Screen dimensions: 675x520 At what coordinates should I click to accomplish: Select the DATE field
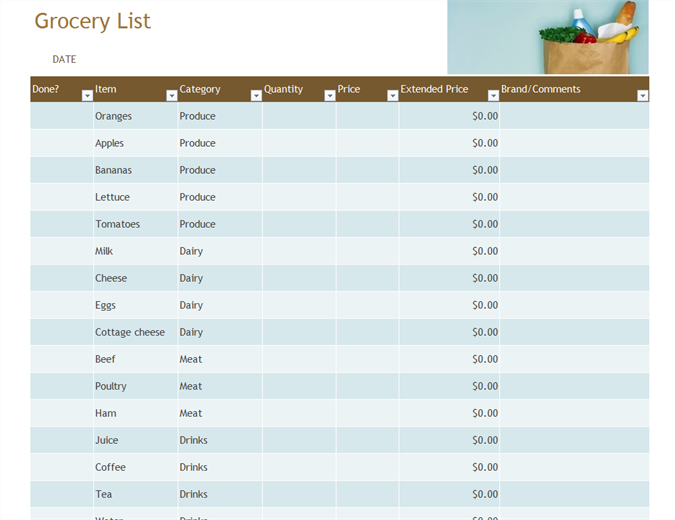(x=64, y=59)
